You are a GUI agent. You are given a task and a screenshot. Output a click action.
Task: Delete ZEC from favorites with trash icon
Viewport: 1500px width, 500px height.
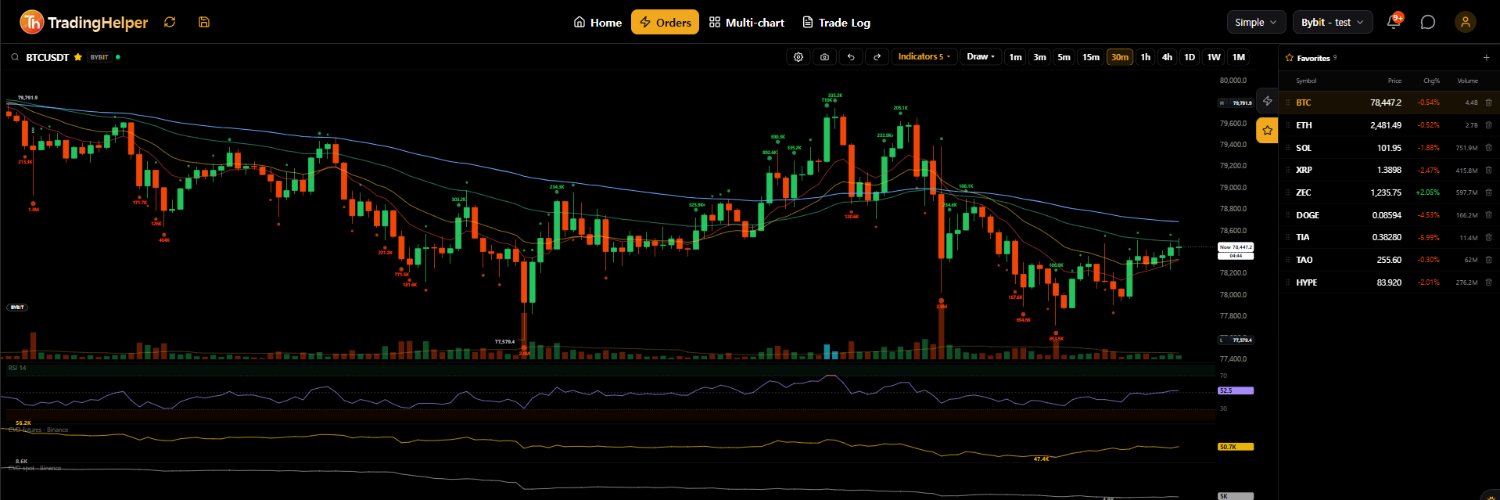pyautogui.click(x=1488, y=192)
